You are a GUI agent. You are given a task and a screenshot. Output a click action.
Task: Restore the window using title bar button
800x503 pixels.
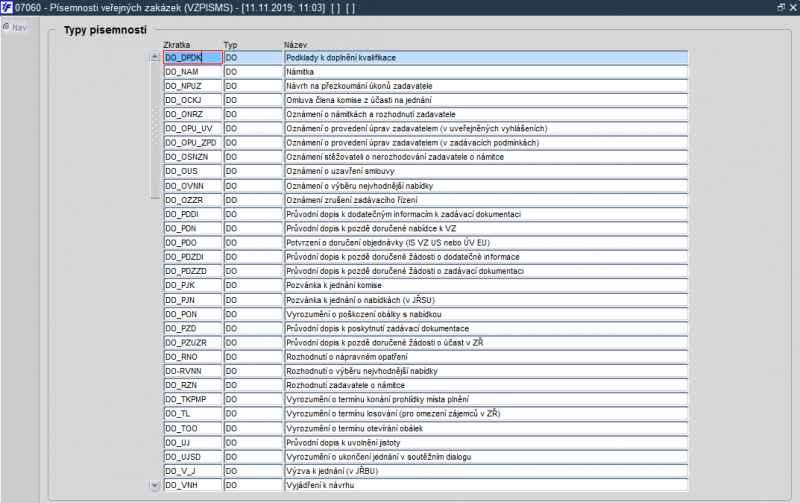[x=781, y=7]
